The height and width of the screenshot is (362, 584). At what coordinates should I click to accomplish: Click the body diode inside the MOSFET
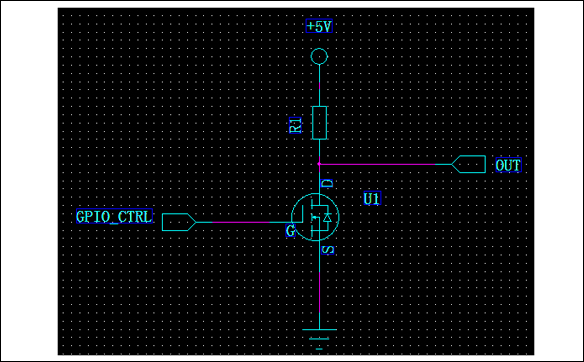(327, 217)
